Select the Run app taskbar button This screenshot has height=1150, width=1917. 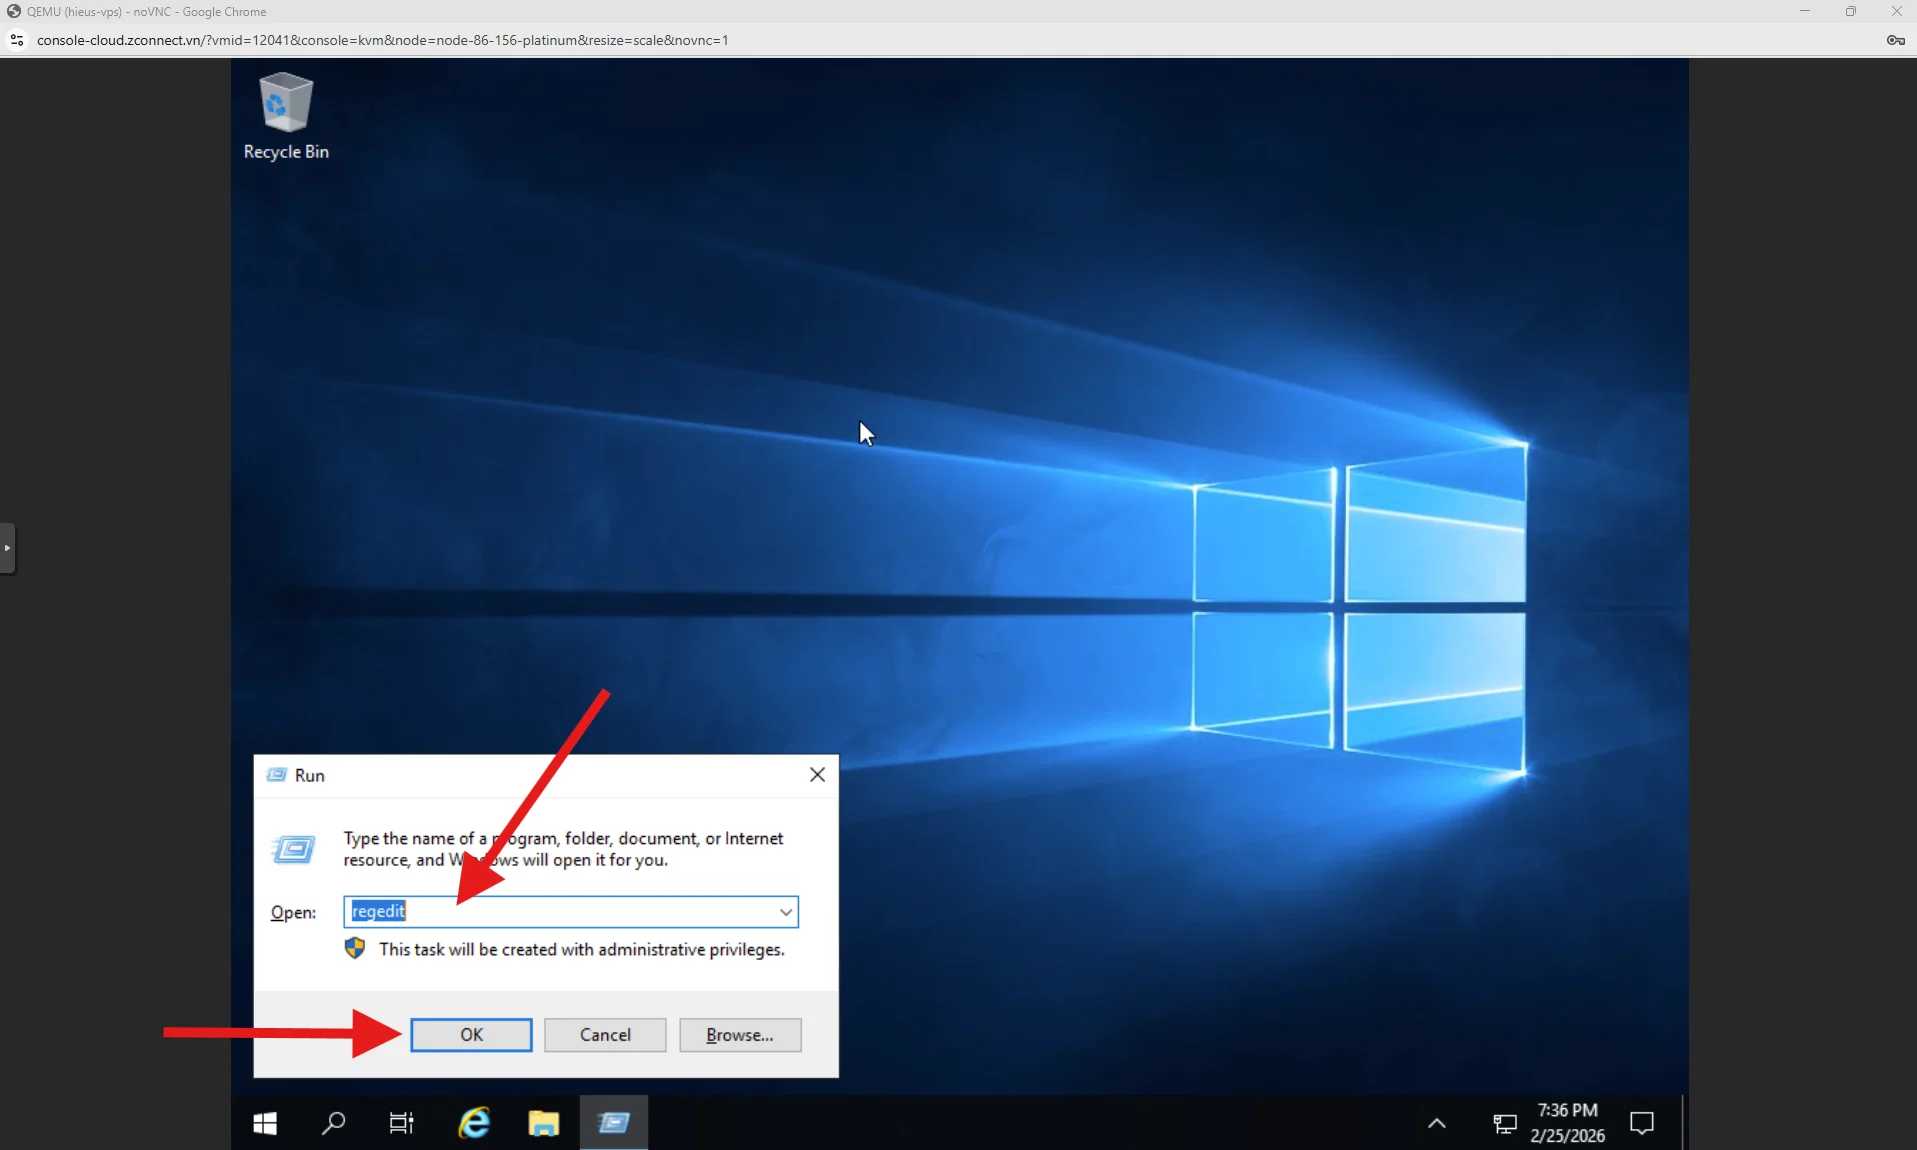614,1123
